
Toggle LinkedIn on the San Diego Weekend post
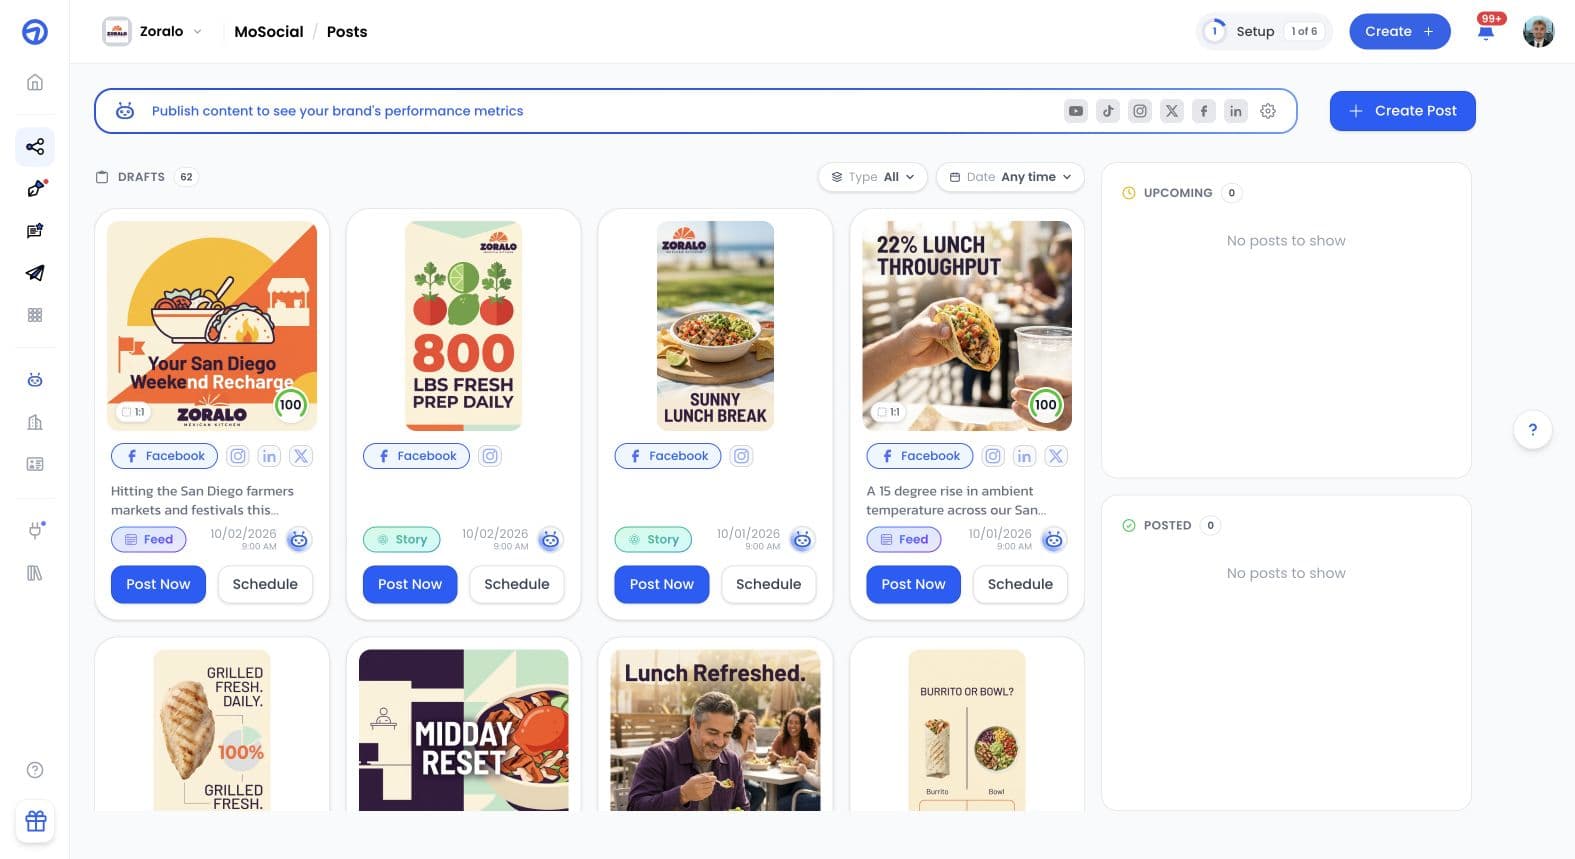click(x=269, y=456)
